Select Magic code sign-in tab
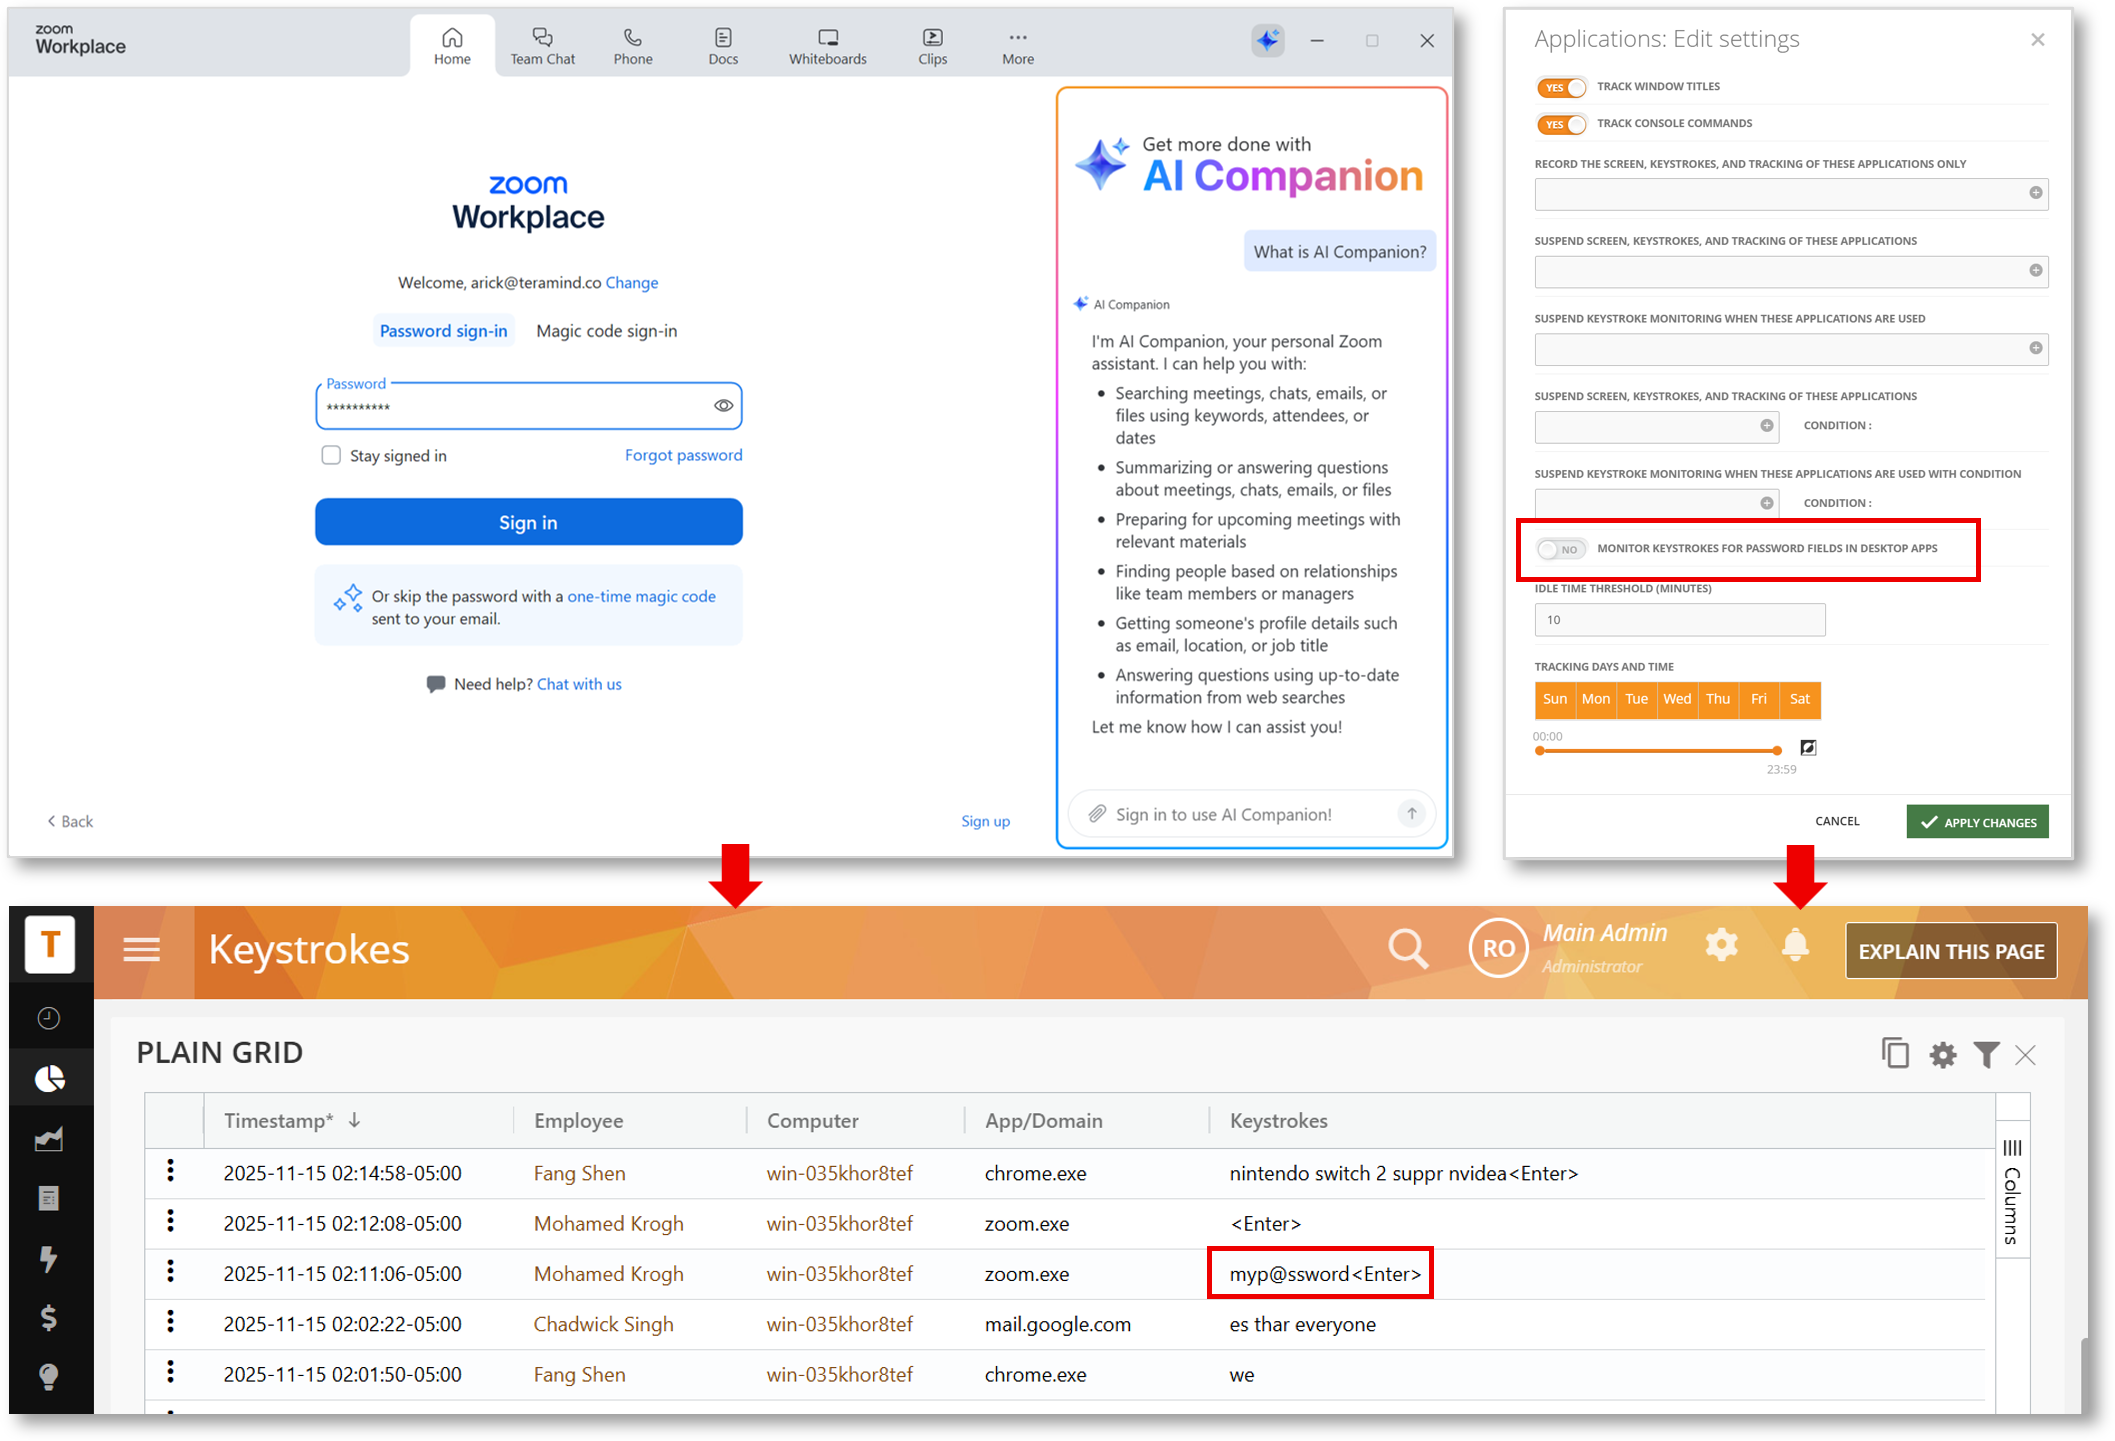The image size is (2115, 1441). pos(606,331)
